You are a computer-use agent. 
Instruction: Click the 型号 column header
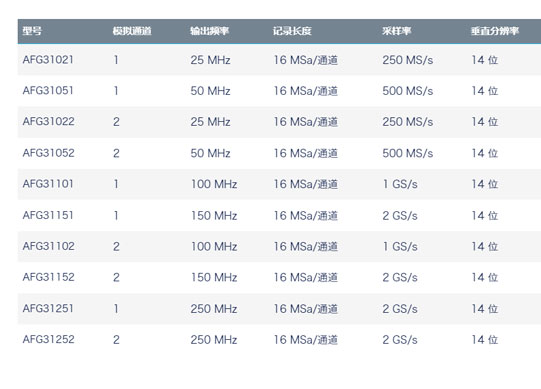pos(32,31)
